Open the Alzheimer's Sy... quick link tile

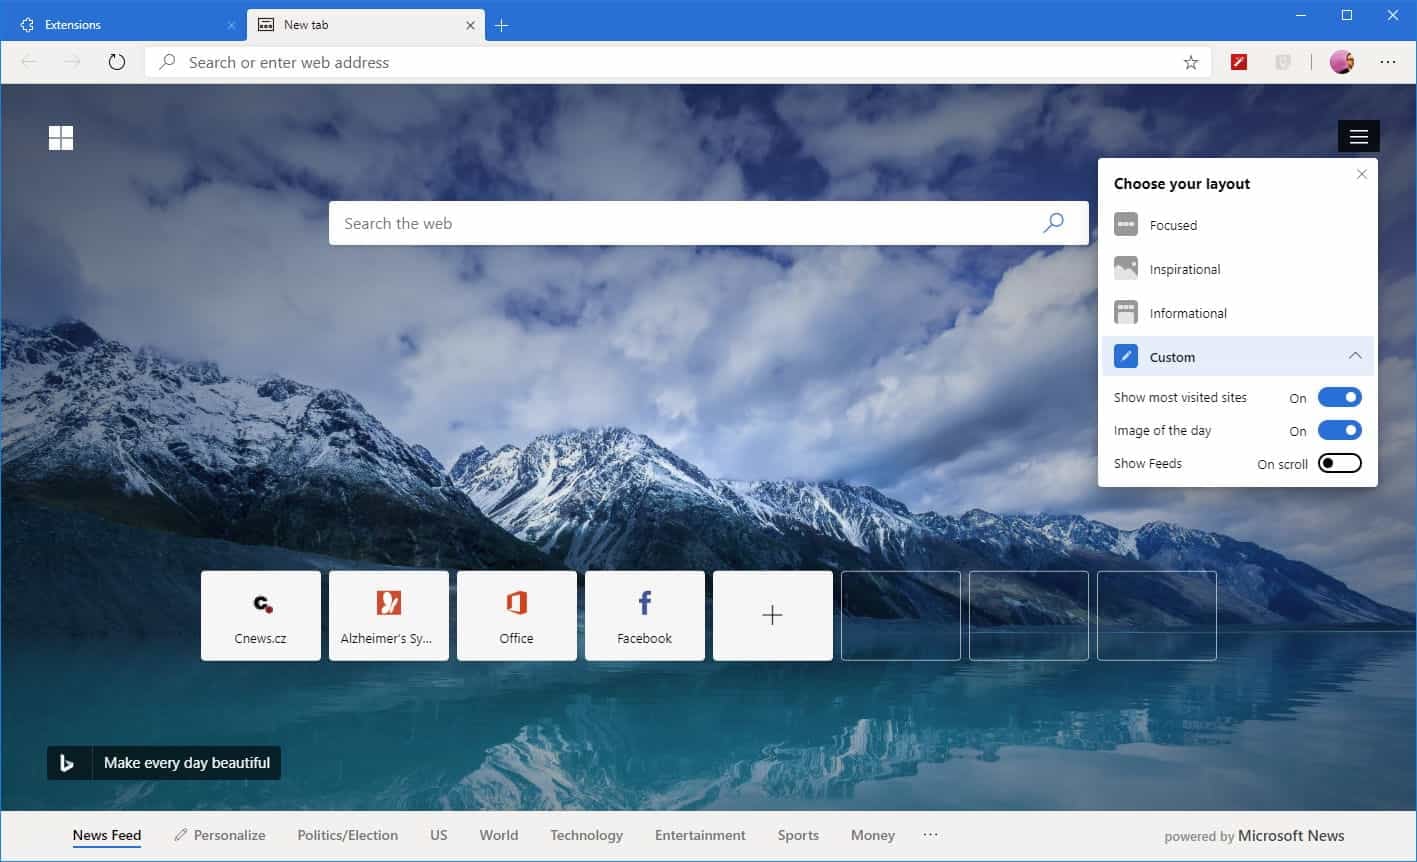click(389, 616)
